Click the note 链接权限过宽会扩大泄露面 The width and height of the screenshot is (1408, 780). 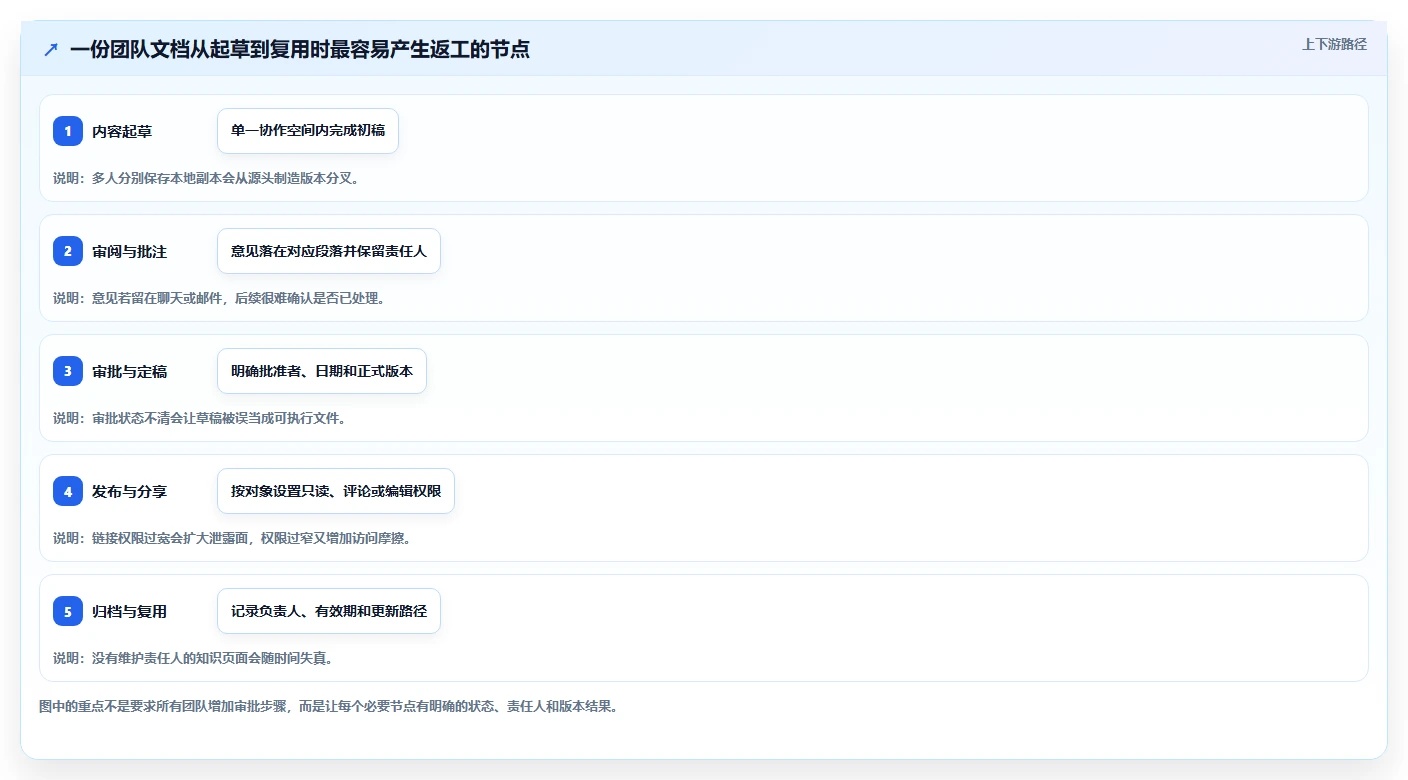[x=232, y=538]
